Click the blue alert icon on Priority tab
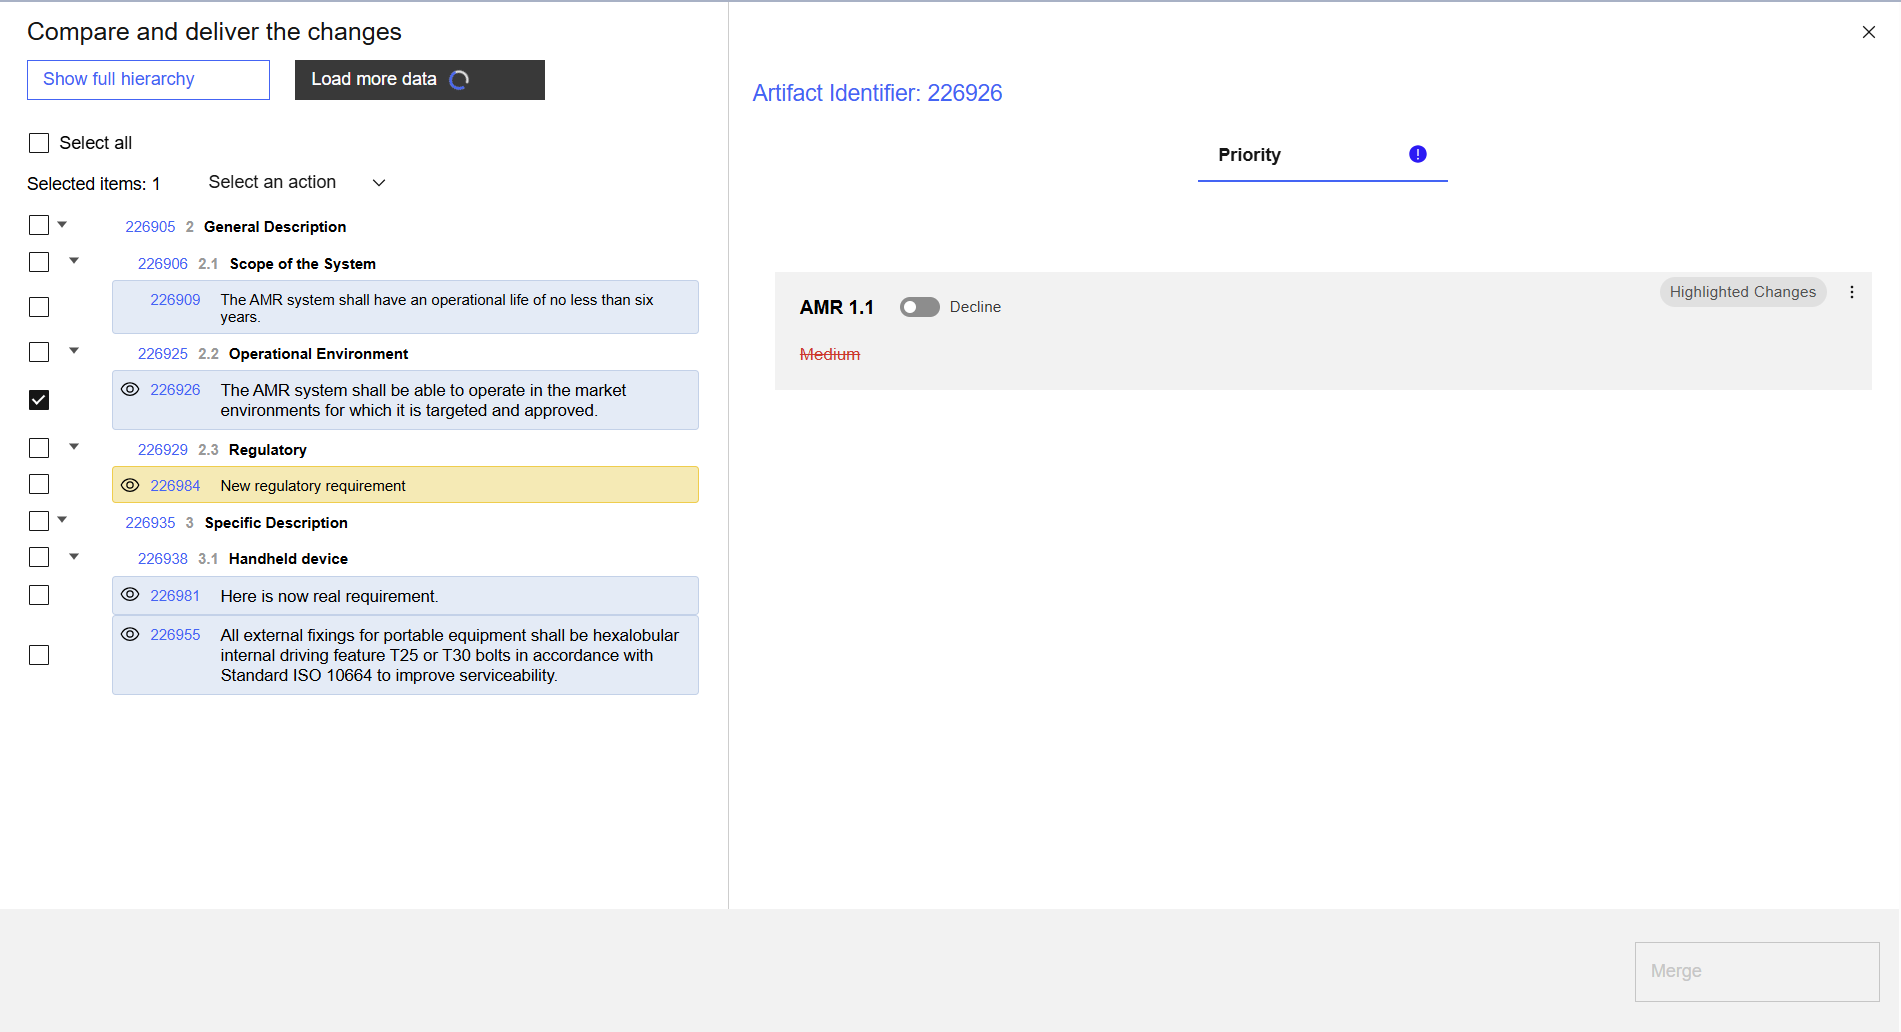The height and width of the screenshot is (1032, 1901). click(1417, 154)
